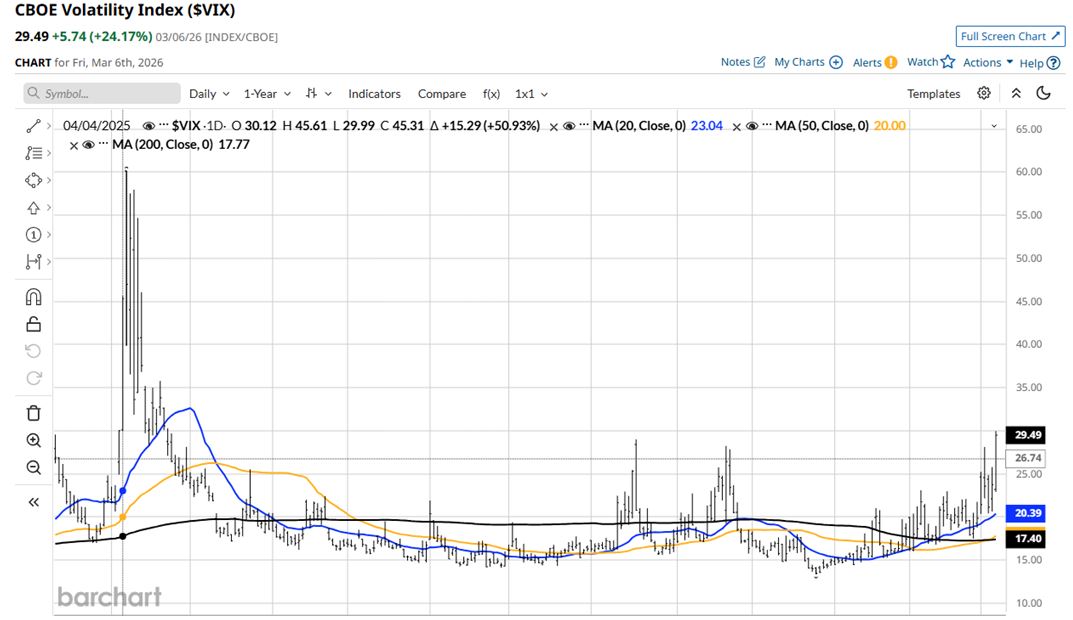Undo the last chart action
This screenshot has width=1073, height=620.
click(33, 351)
